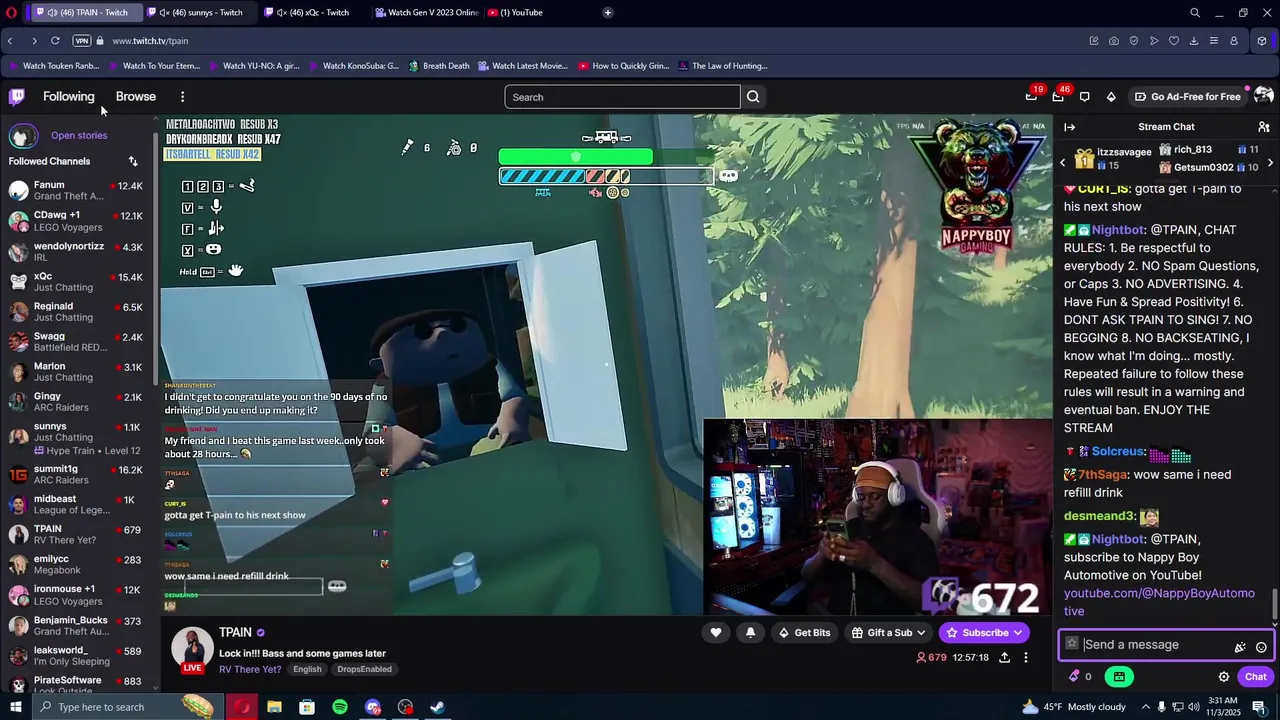Expand the Gift a Sub dropdown
This screenshot has height=720, width=1280.
[x=921, y=632]
